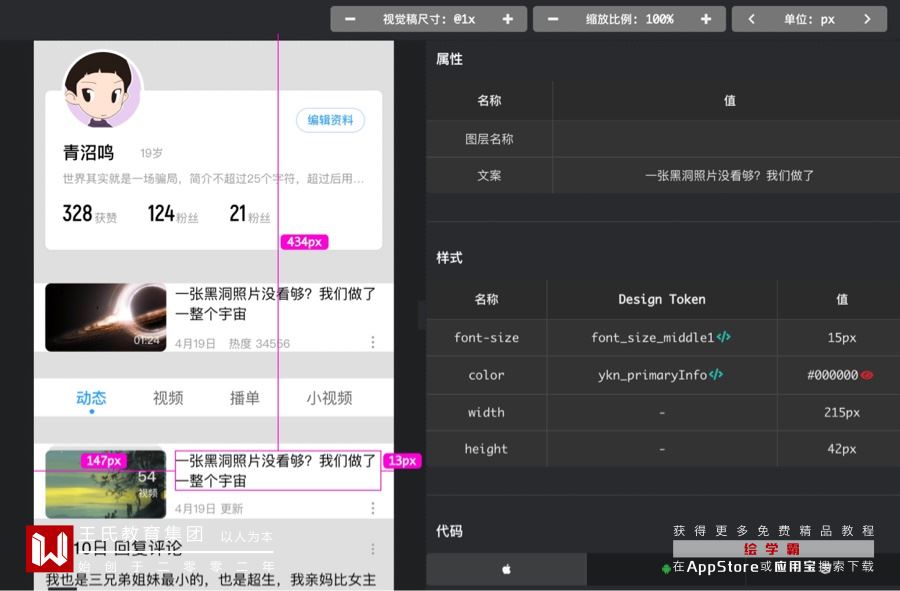Screen dimensions: 900x591
Task: Click the code icon beside ykn_primaryInfo
Action: tap(716, 374)
